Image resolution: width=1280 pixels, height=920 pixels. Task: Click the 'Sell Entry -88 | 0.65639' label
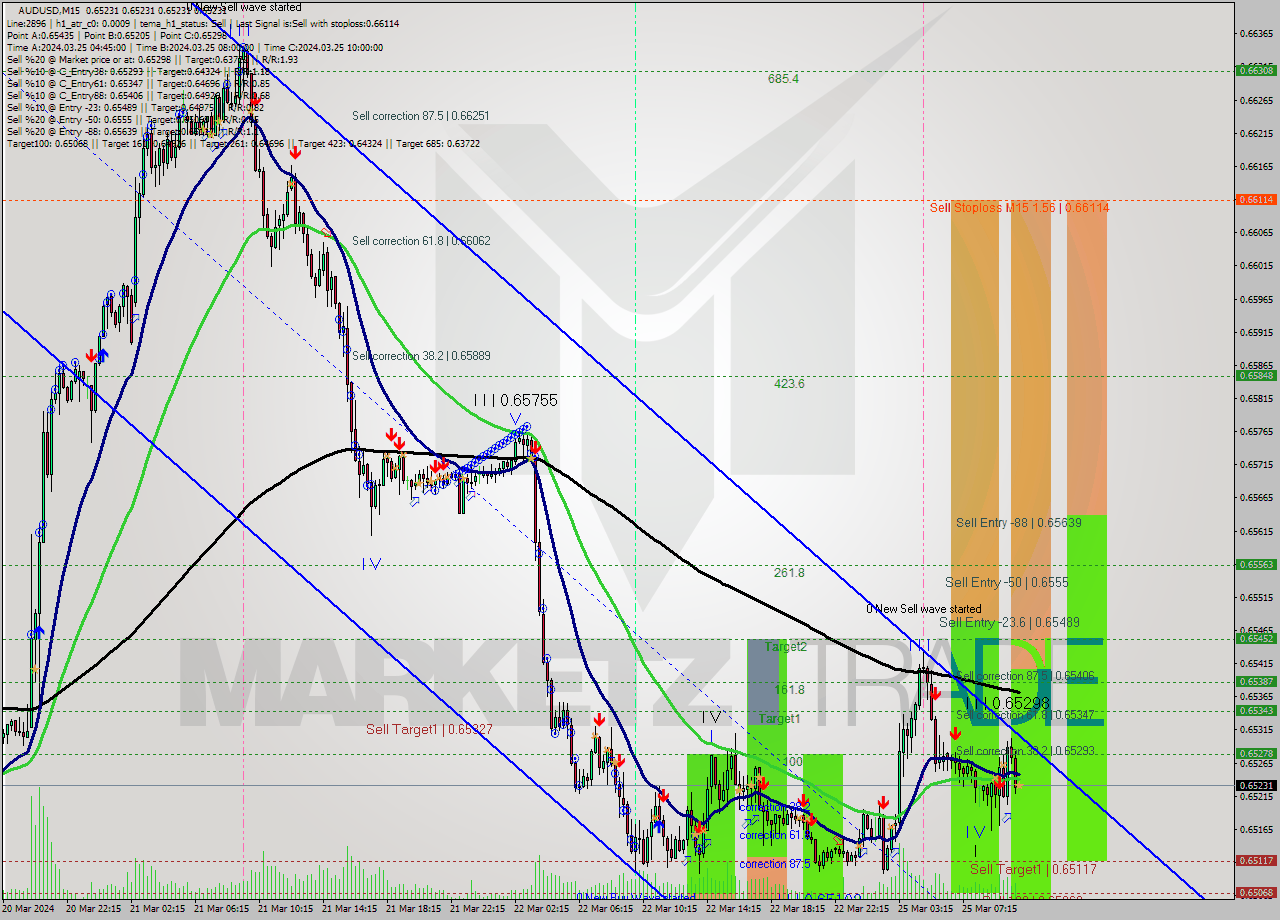click(1018, 522)
